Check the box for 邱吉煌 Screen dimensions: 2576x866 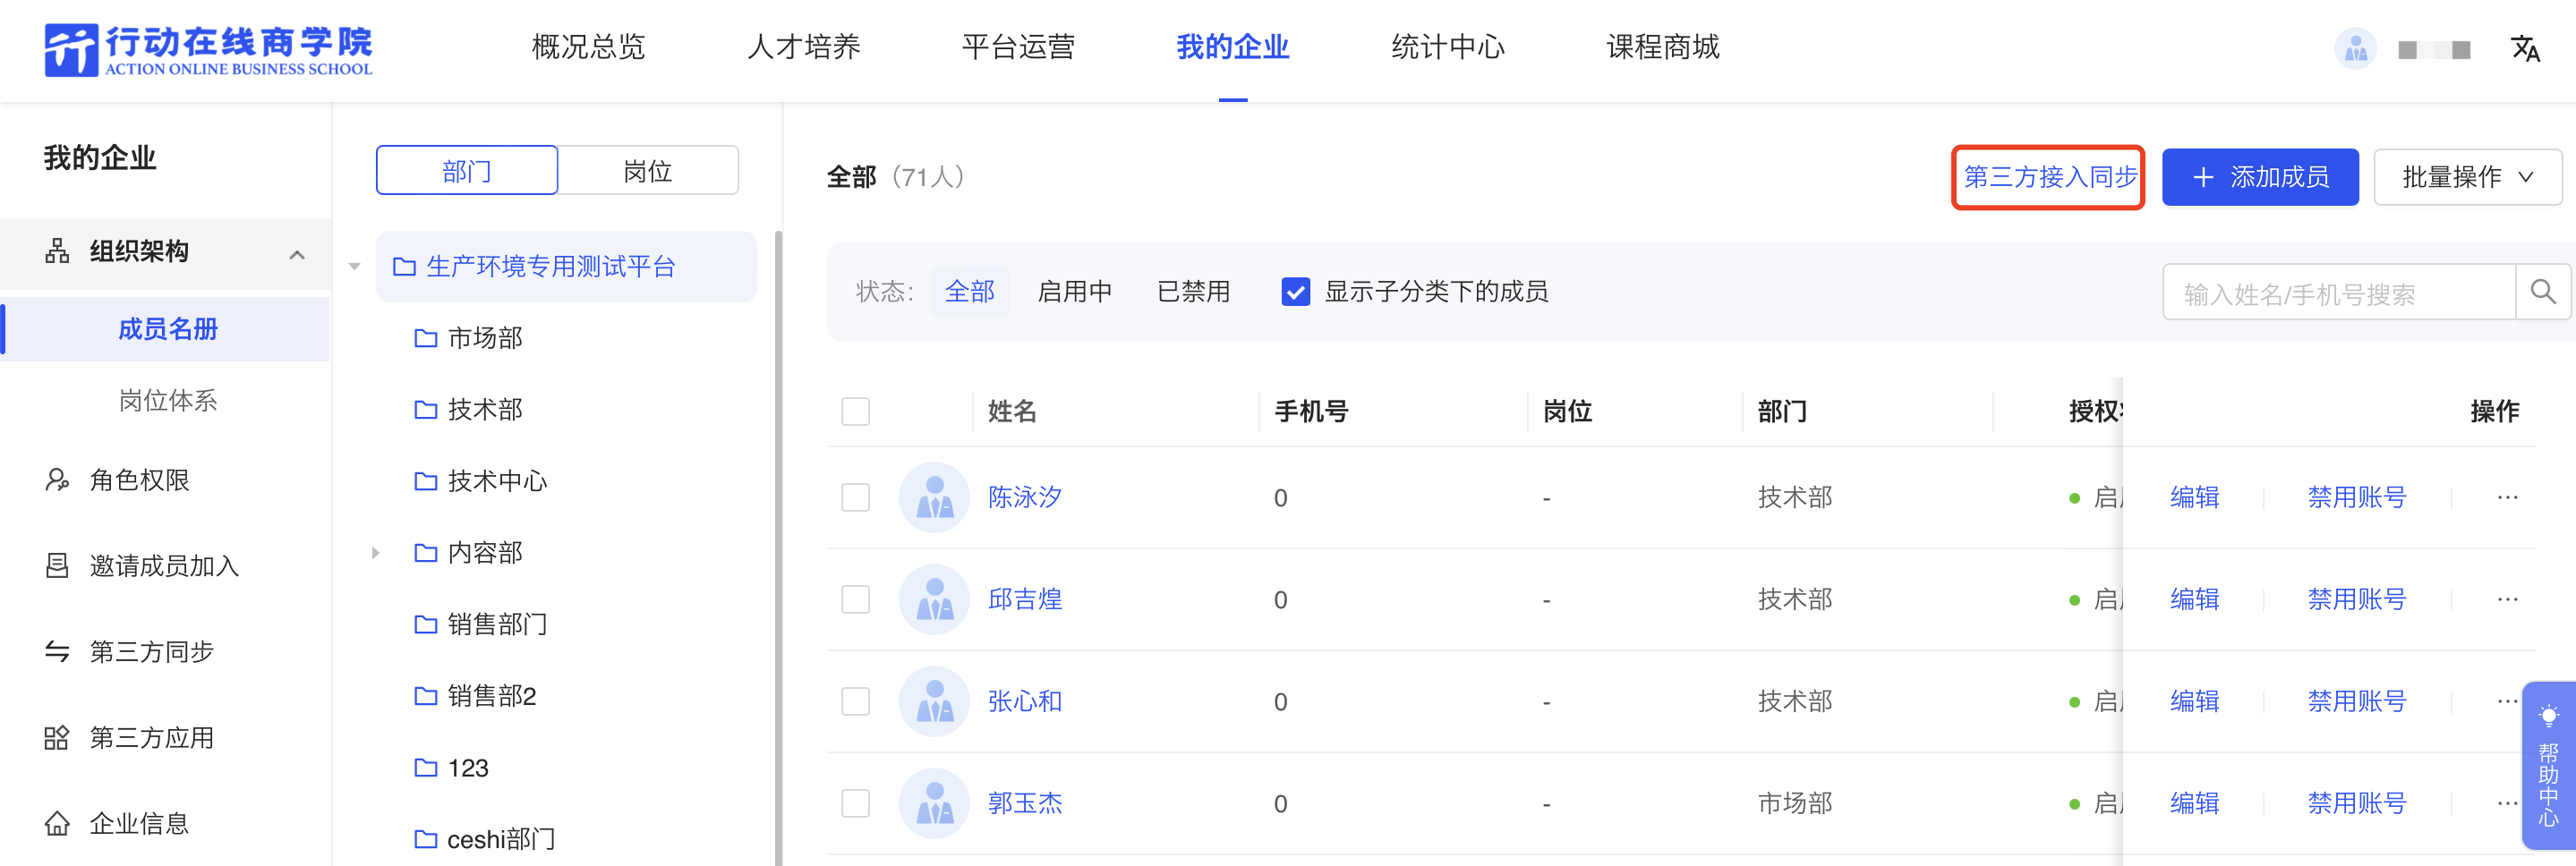(x=855, y=599)
